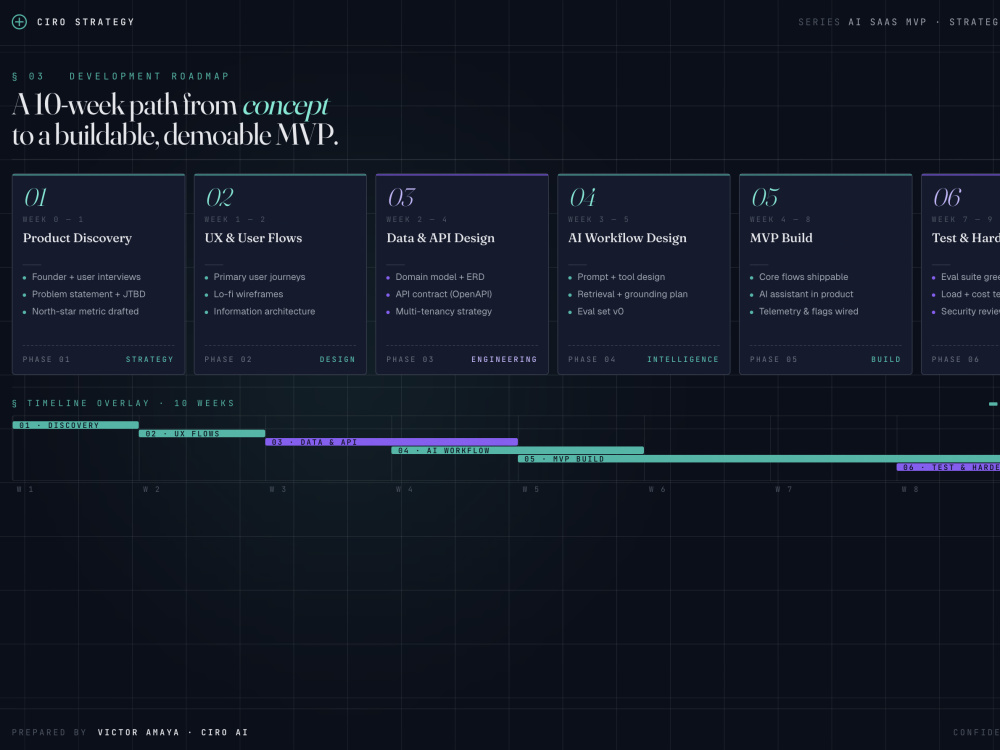Click the ENGINEERING tag on Phase 03

click(504, 360)
